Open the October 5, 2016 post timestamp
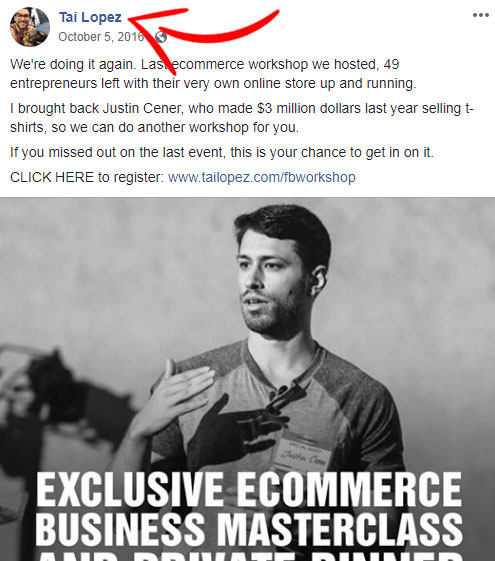495x561 pixels. (101, 37)
